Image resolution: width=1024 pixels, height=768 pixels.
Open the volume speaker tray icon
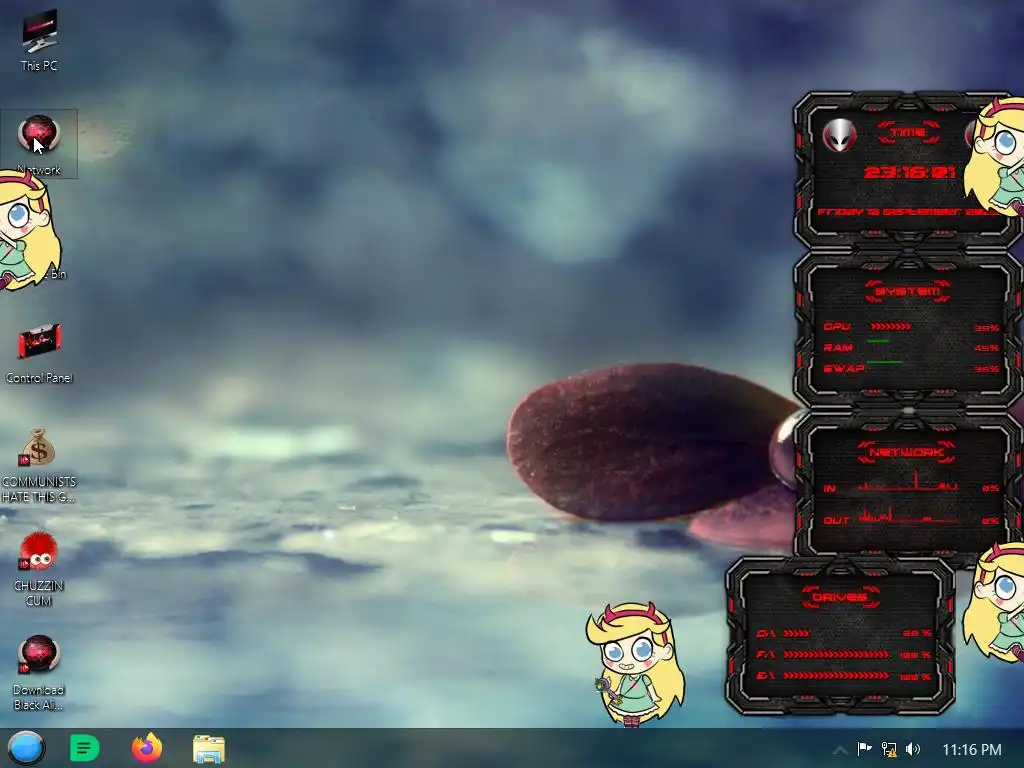[913, 749]
